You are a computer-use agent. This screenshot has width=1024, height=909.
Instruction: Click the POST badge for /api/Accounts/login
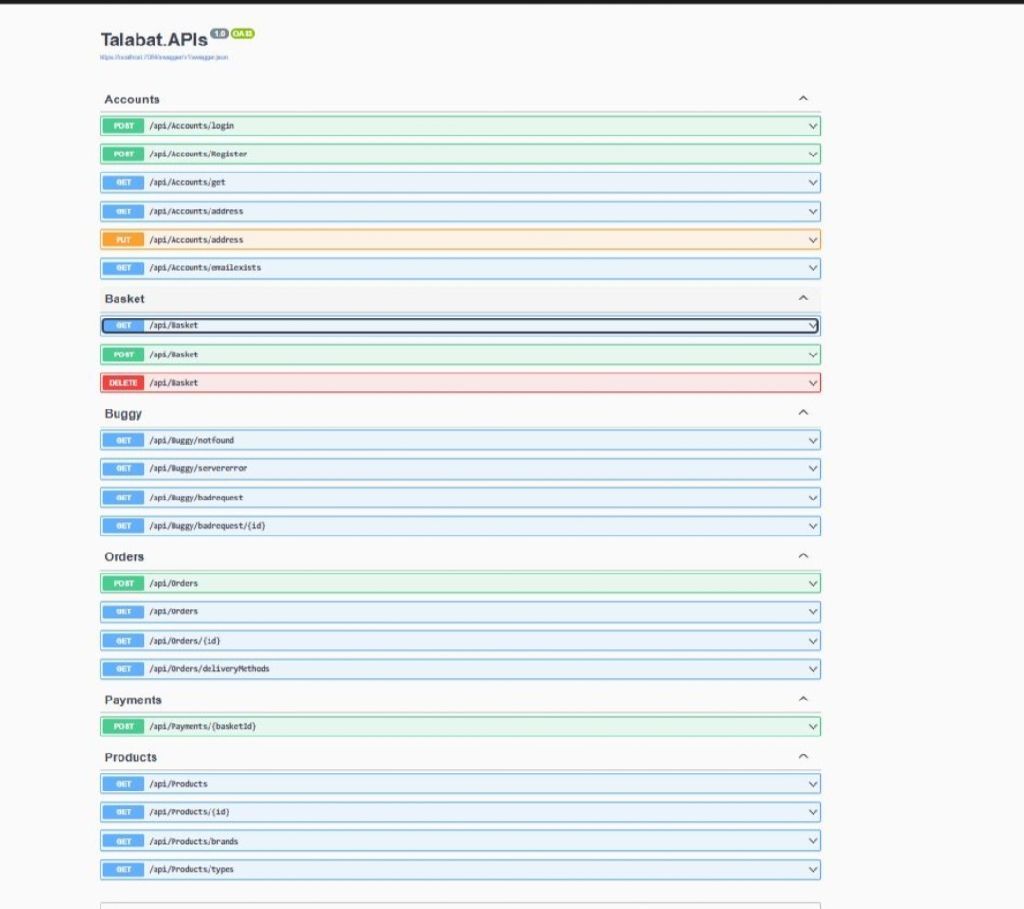pyautogui.click(x=124, y=126)
